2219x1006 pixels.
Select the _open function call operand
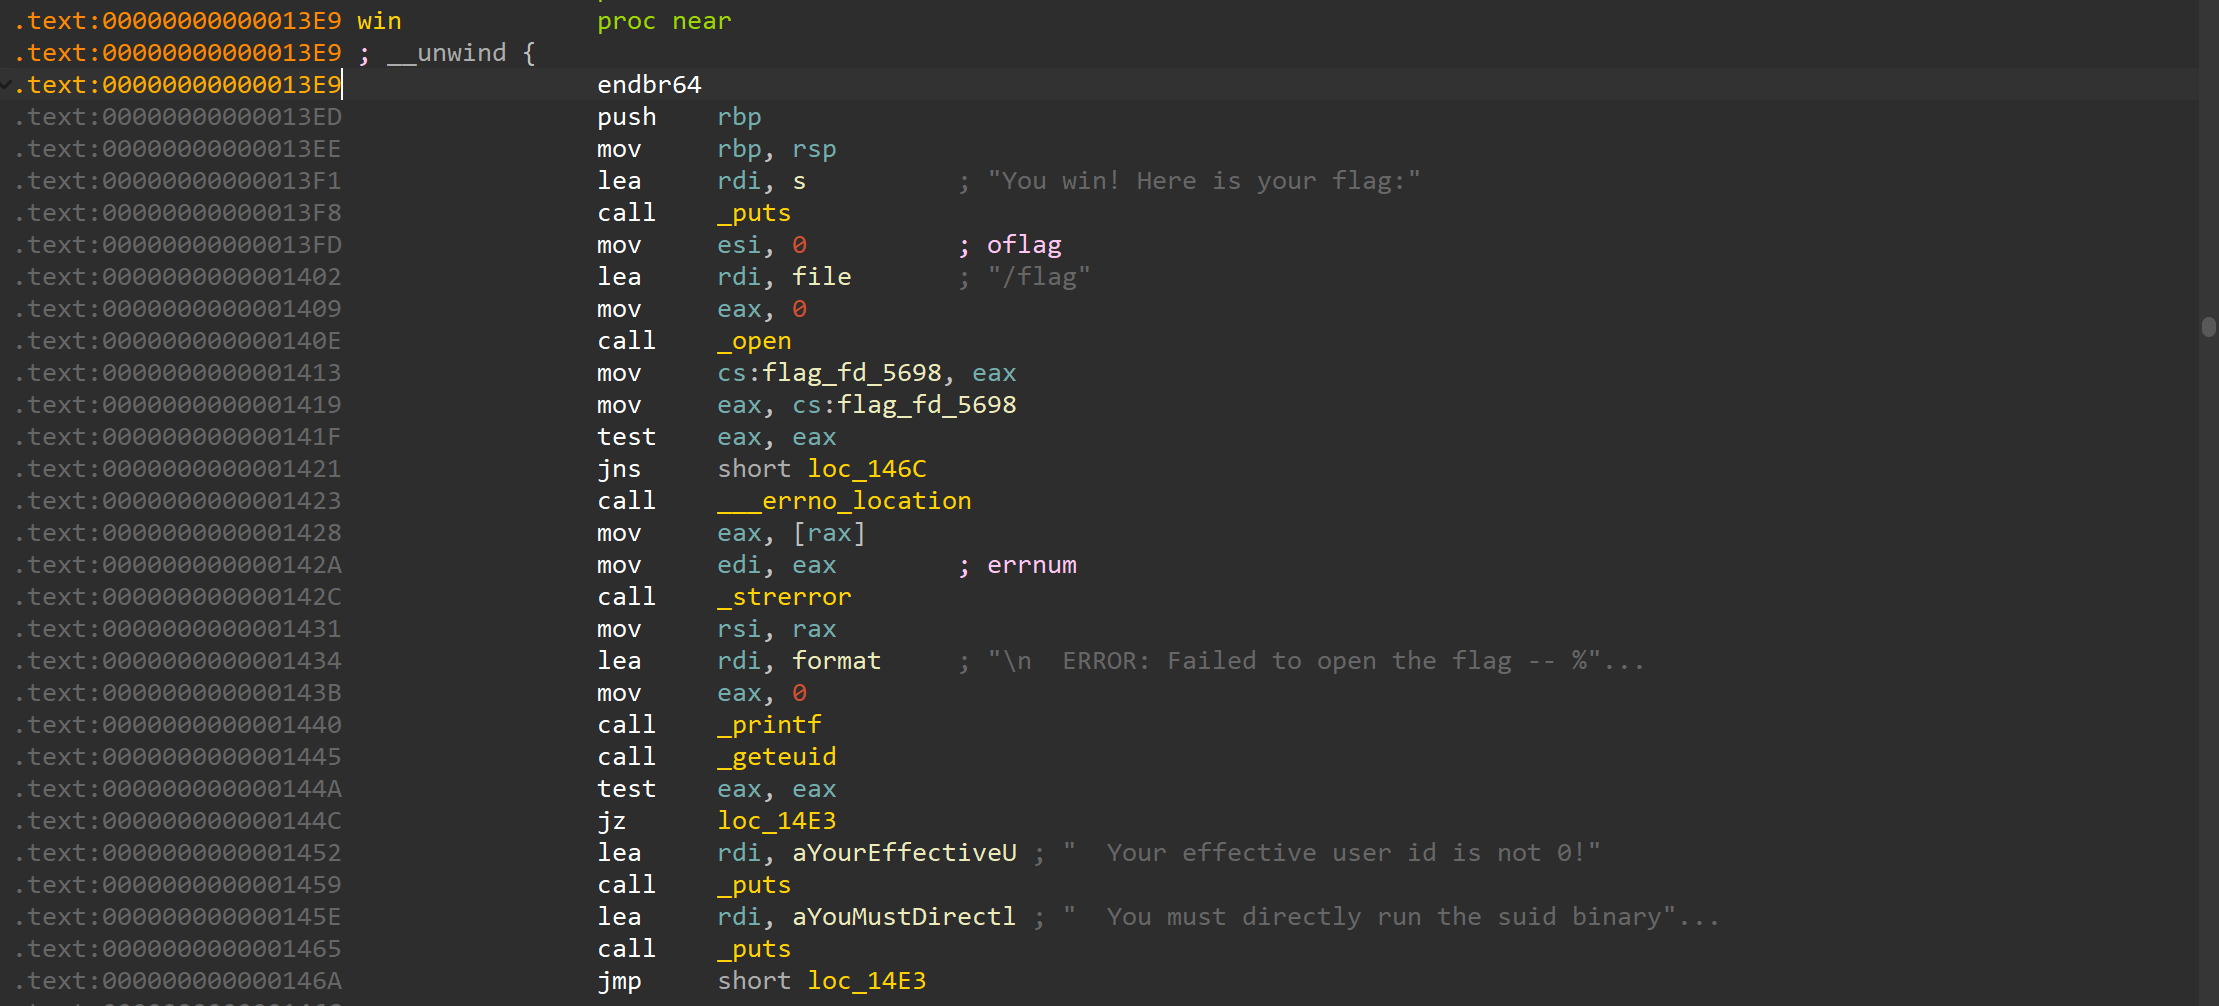[x=754, y=341]
